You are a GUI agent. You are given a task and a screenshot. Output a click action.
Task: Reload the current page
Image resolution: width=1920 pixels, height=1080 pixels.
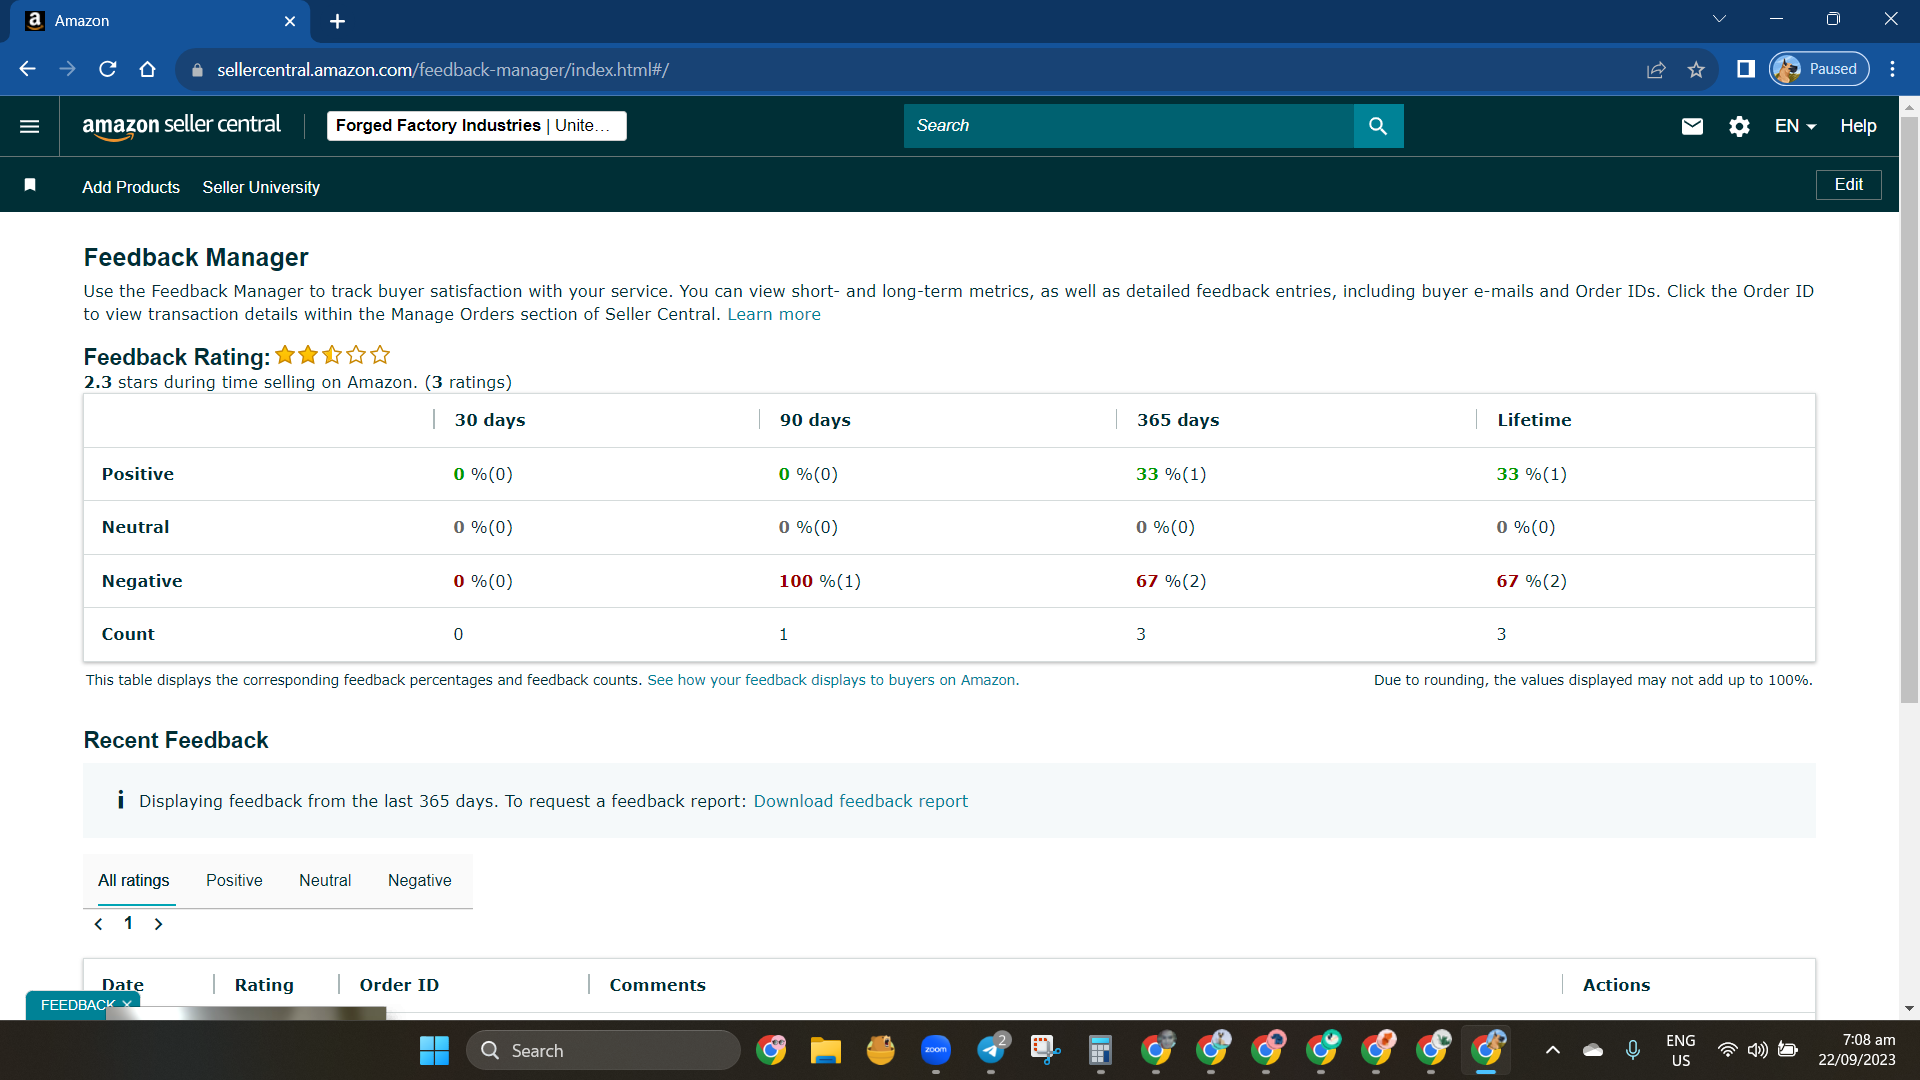tap(108, 69)
